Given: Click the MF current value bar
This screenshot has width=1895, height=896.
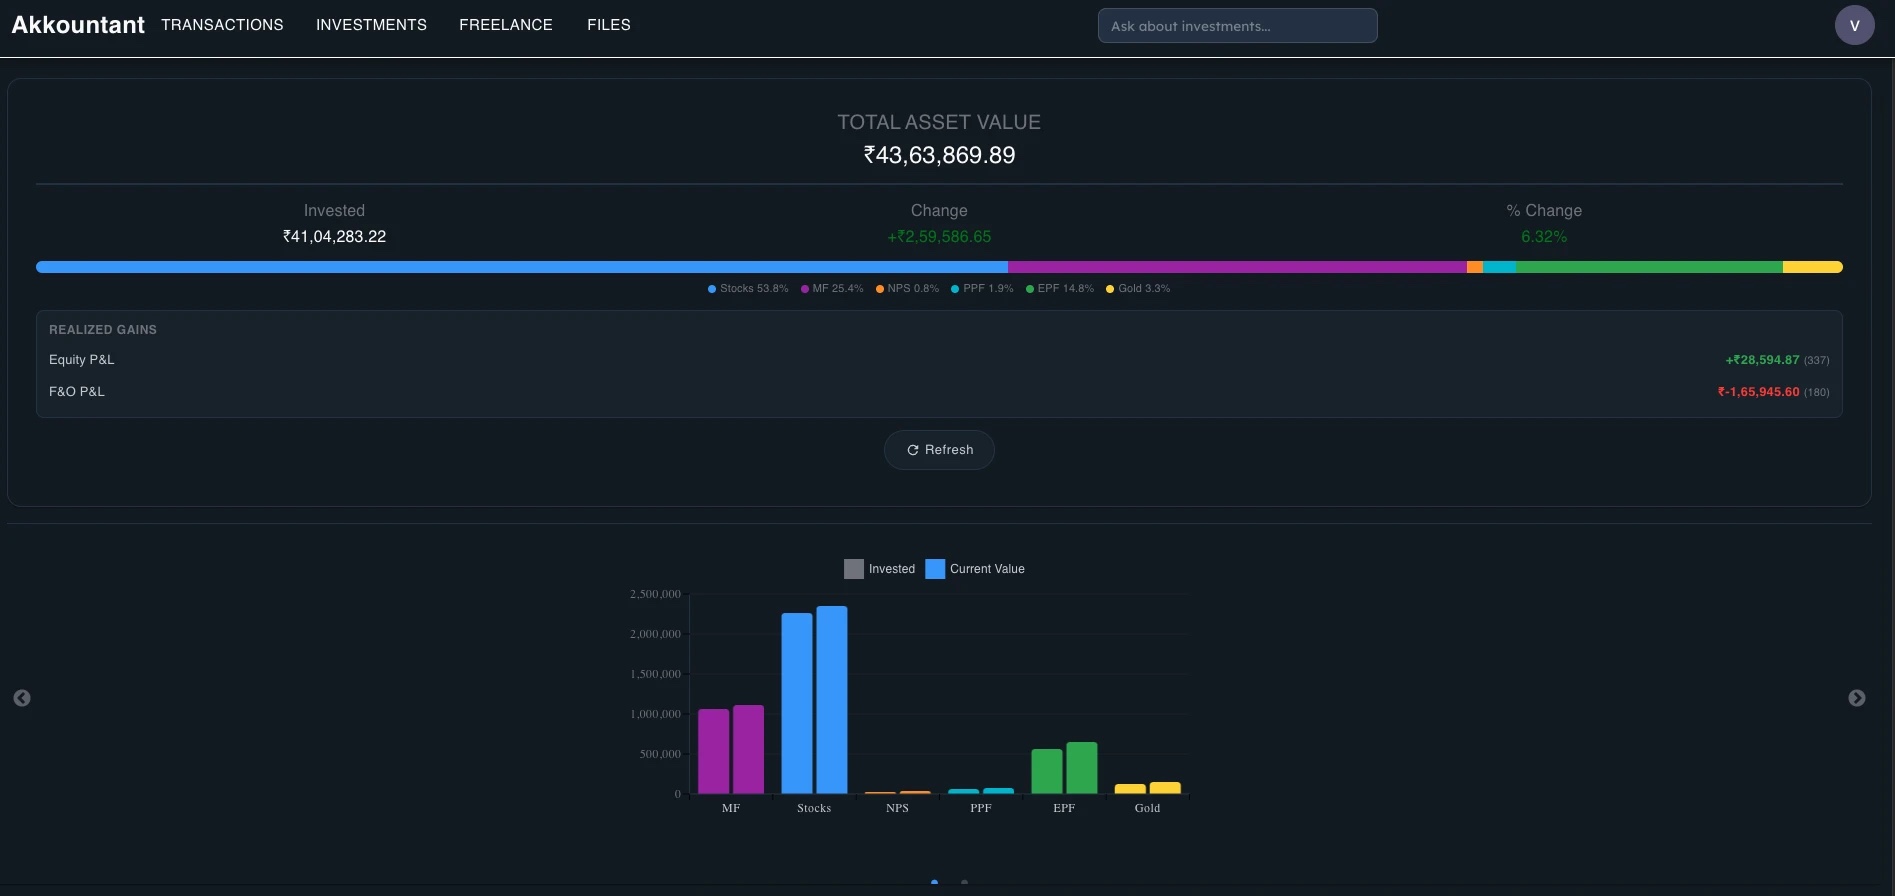Looking at the screenshot, I should [x=748, y=750].
